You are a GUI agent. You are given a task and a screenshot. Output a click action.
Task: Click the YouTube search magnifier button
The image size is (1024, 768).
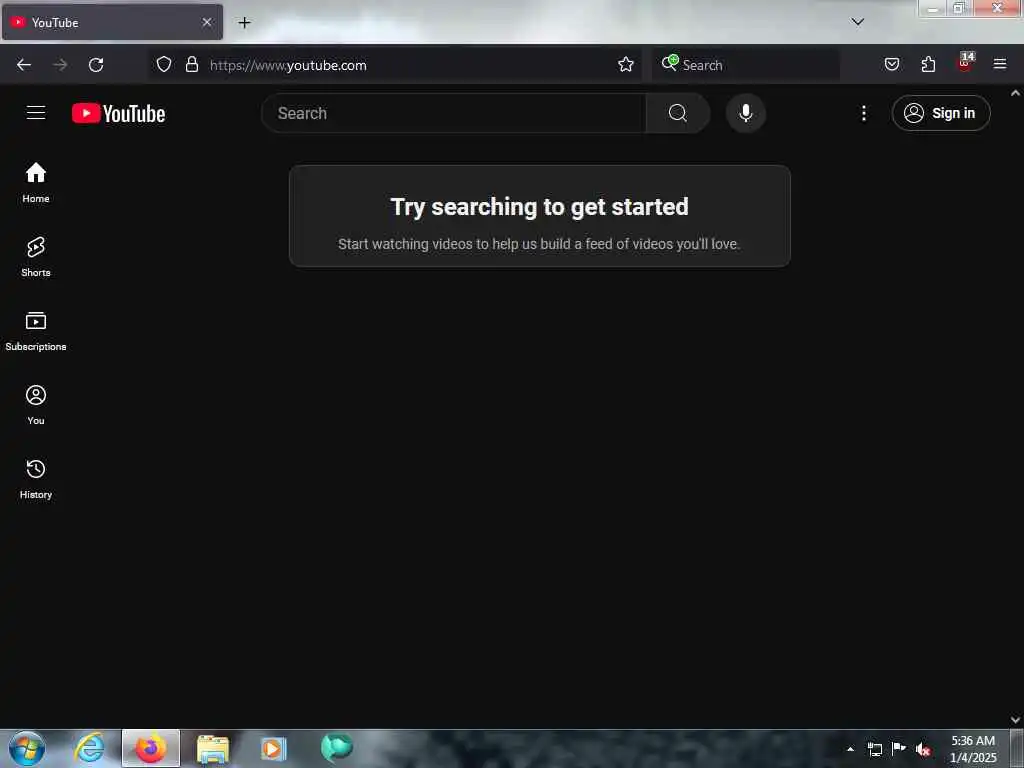coord(677,113)
